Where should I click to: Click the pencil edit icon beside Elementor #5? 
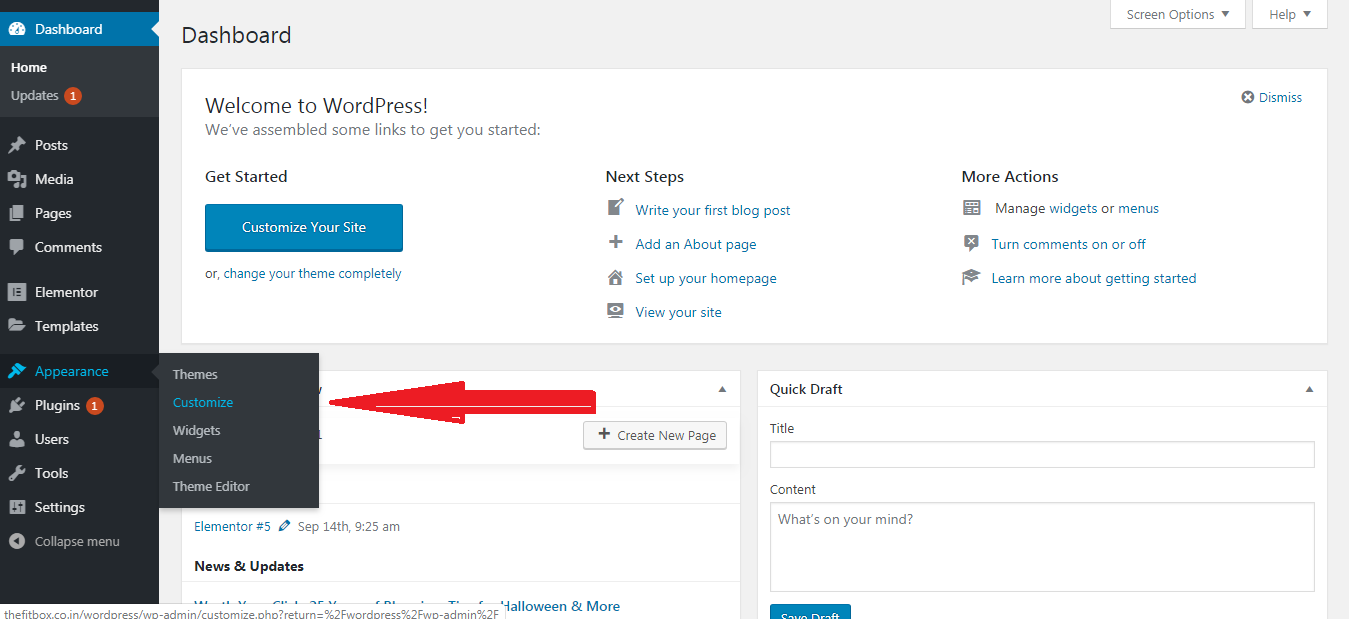[x=285, y=526]
